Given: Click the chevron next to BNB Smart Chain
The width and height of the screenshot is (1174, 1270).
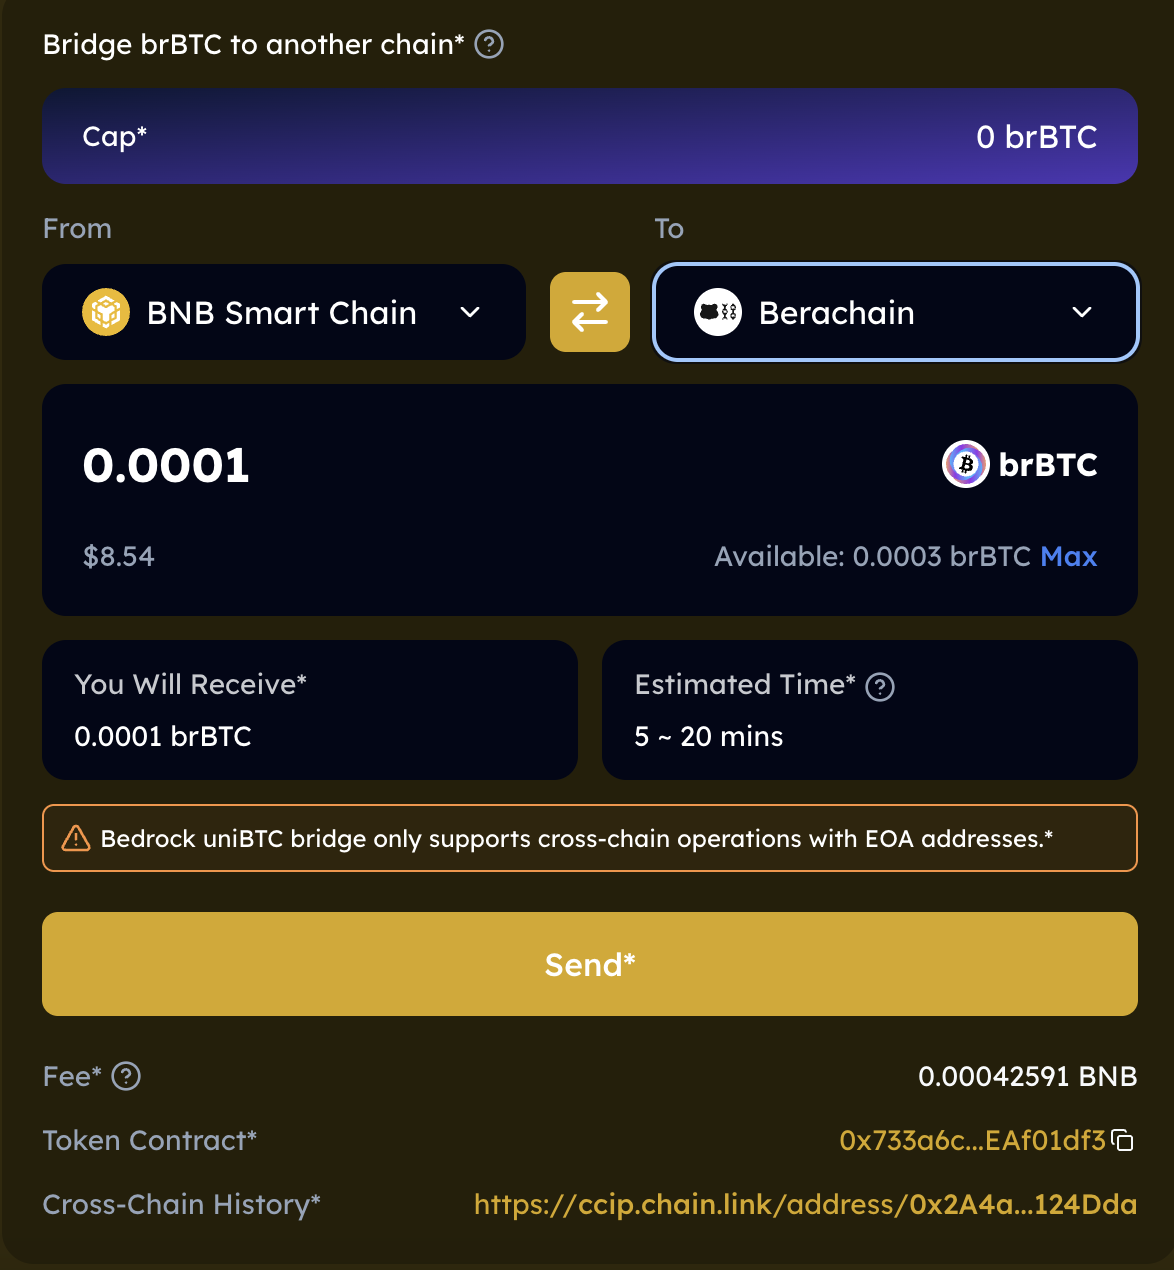Looking at the screenshot, I should tap(470, 312).
